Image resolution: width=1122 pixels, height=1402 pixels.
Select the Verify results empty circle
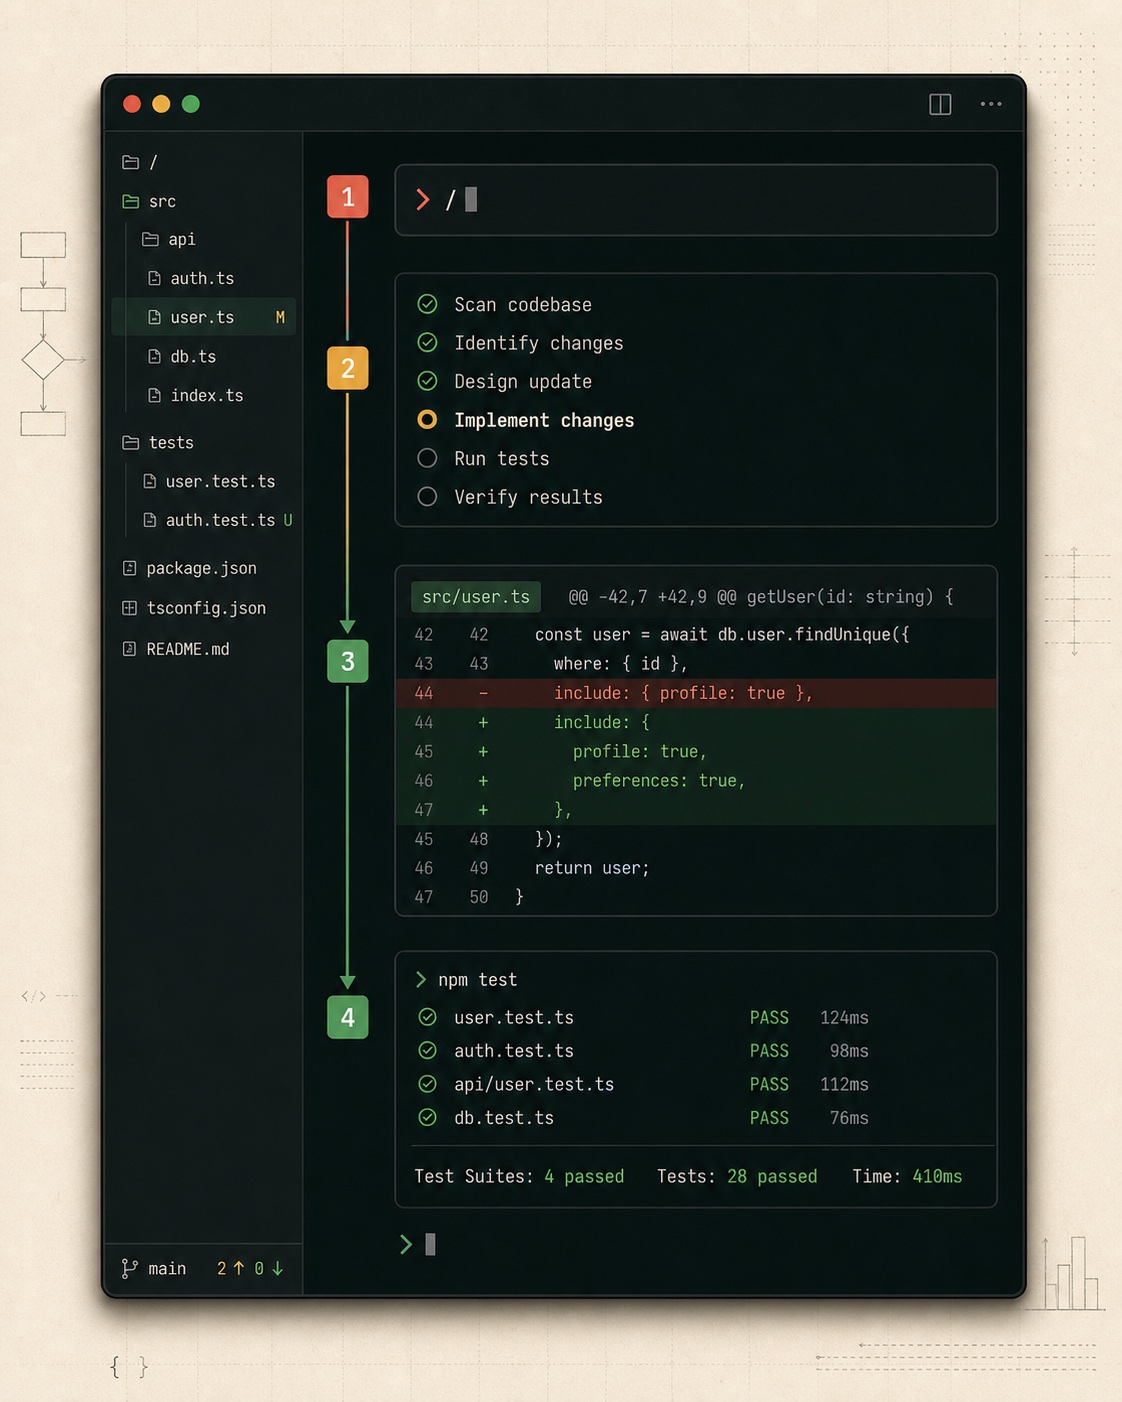click(427, 497)
